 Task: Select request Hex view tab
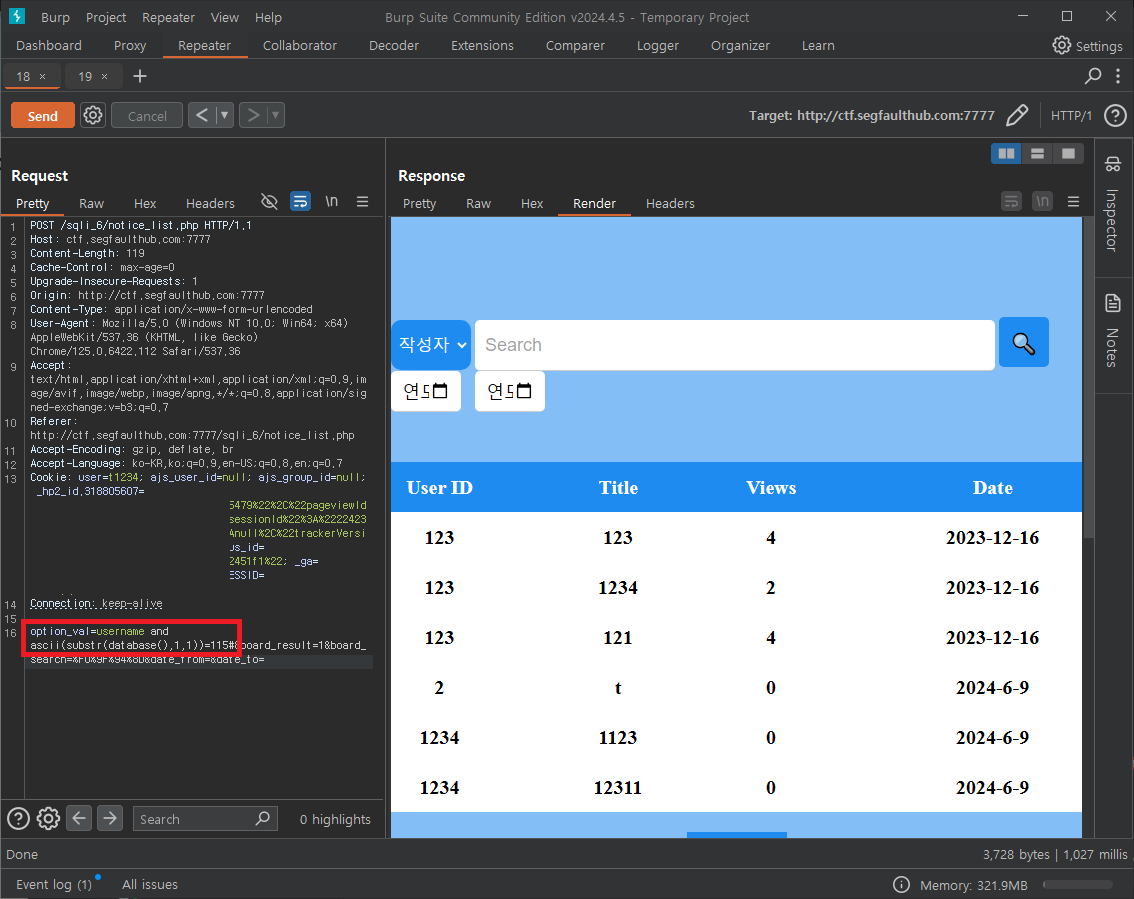(145, 204)
